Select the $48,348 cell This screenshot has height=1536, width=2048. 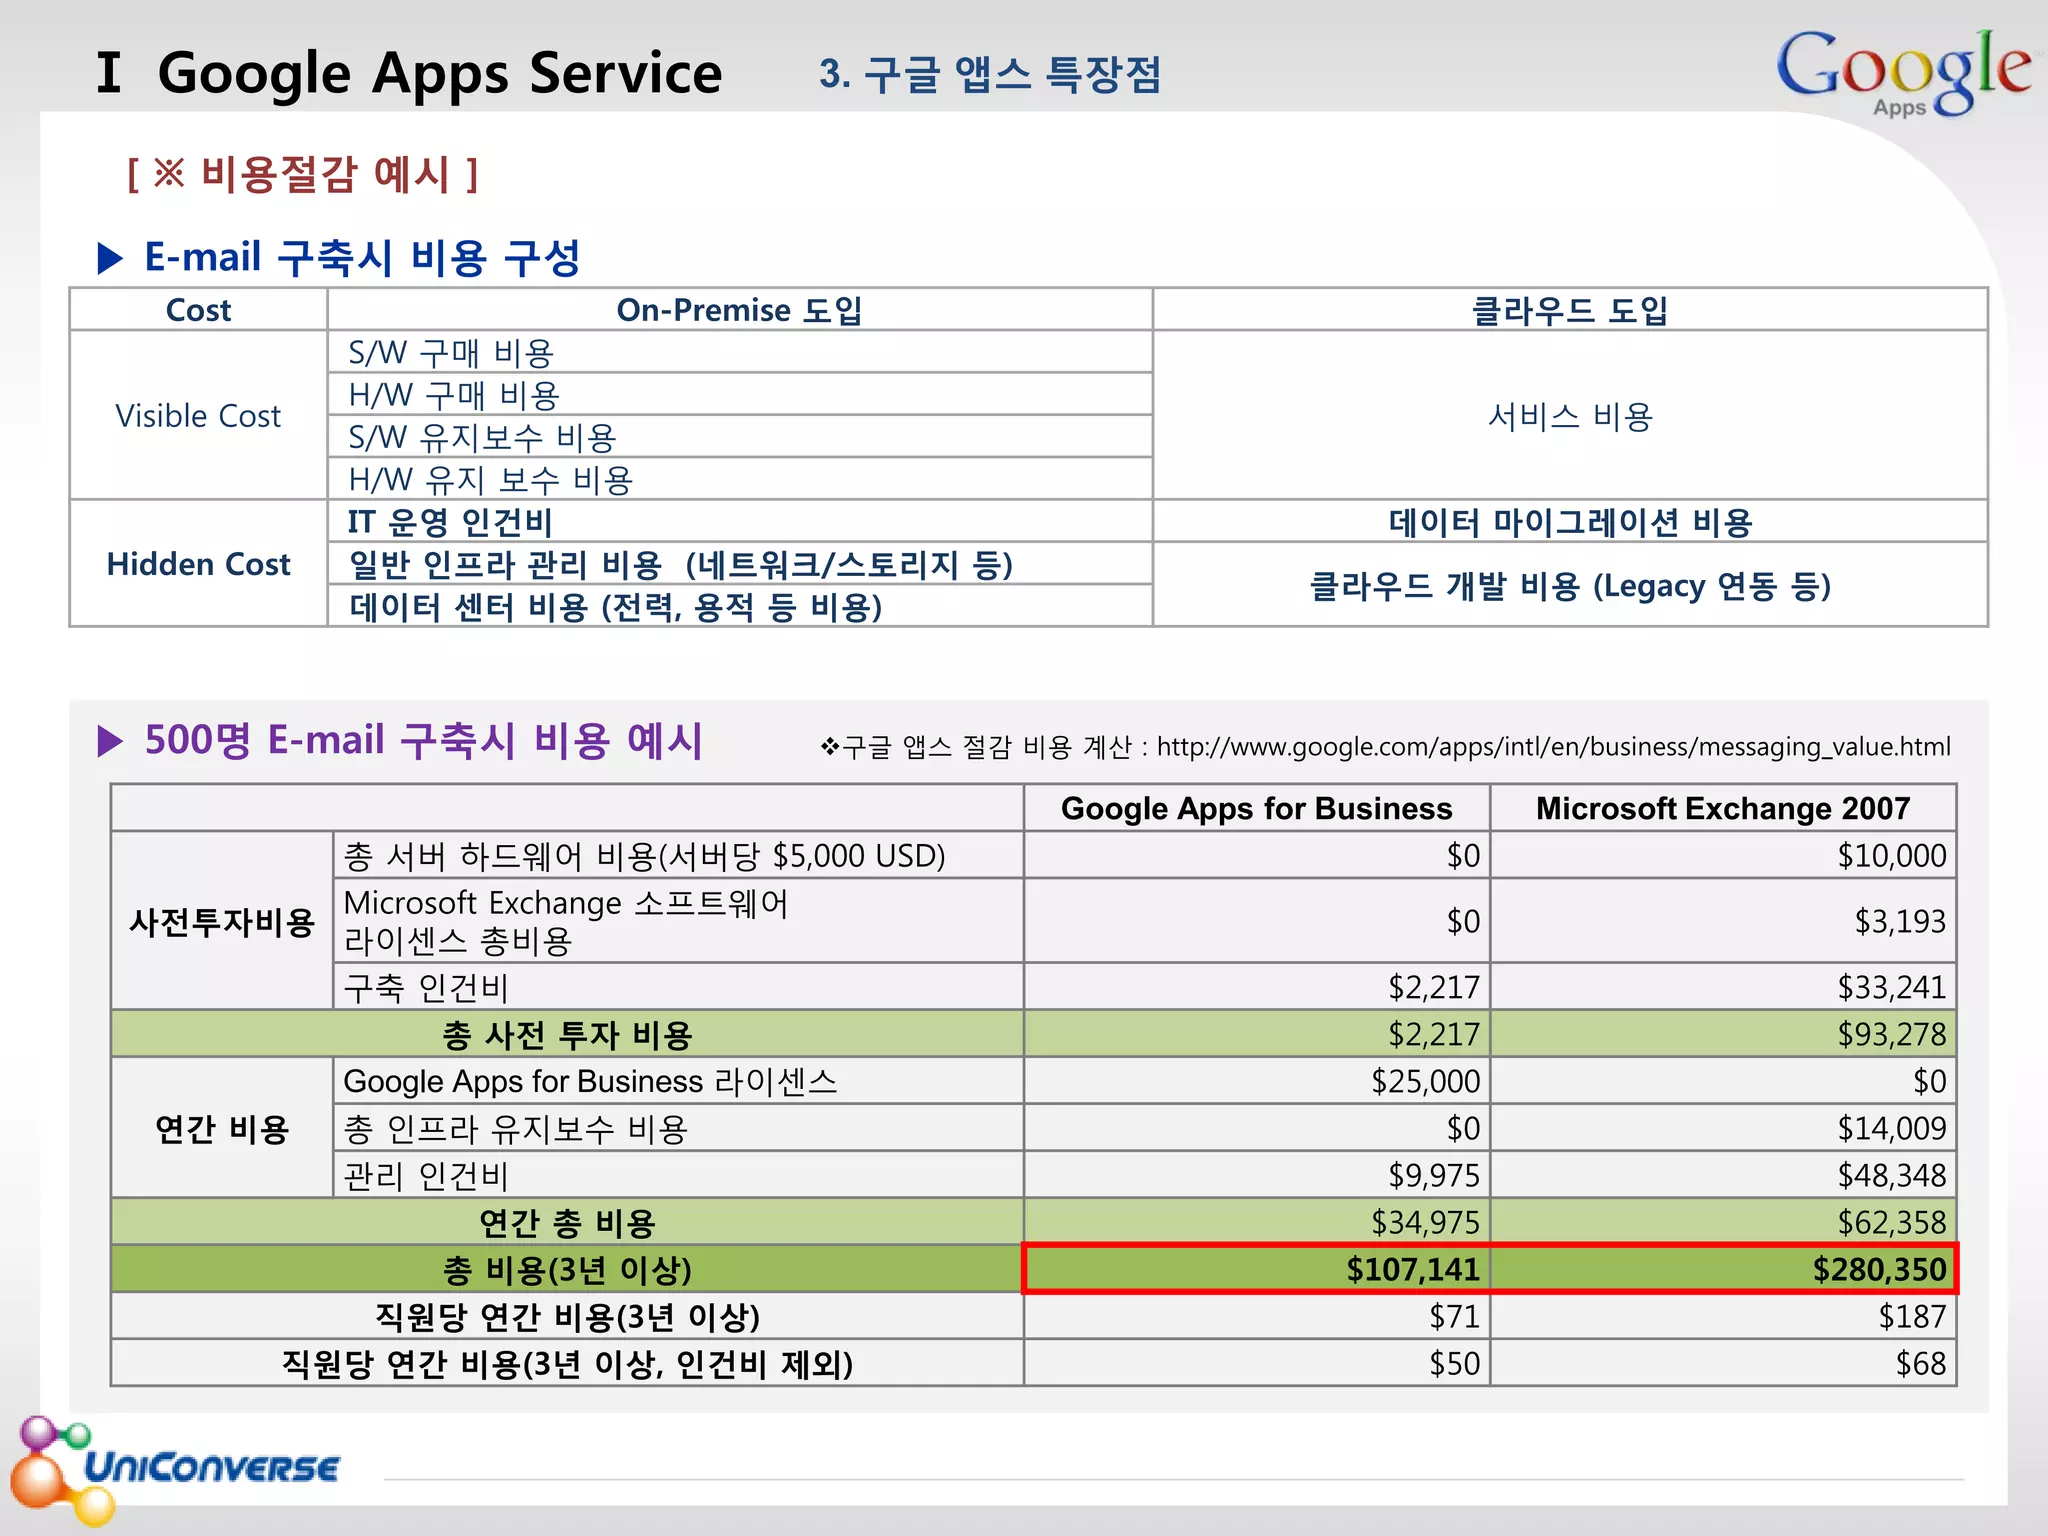click(x=1723, y=1175)
